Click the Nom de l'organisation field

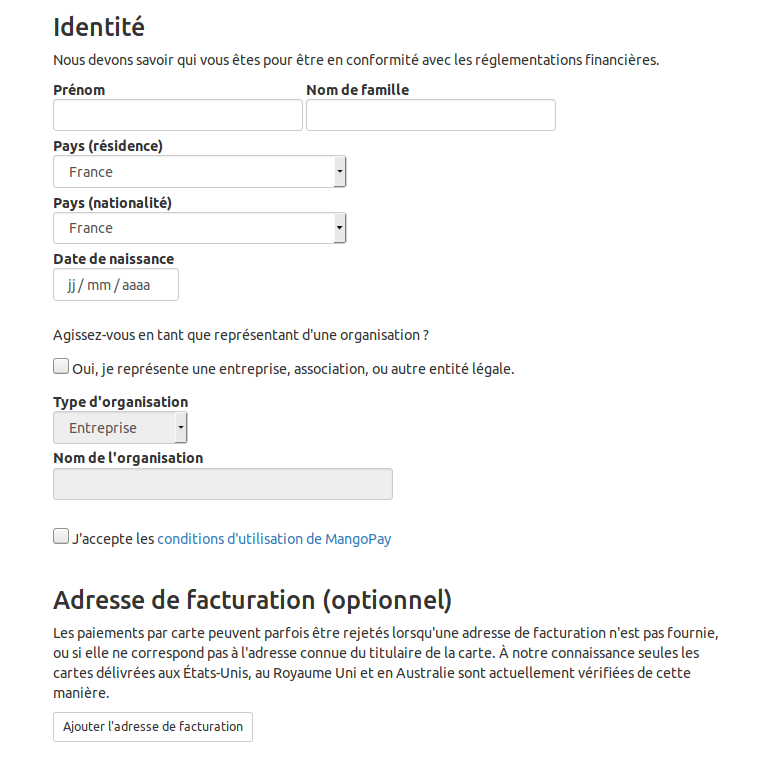tap(222, 484)
